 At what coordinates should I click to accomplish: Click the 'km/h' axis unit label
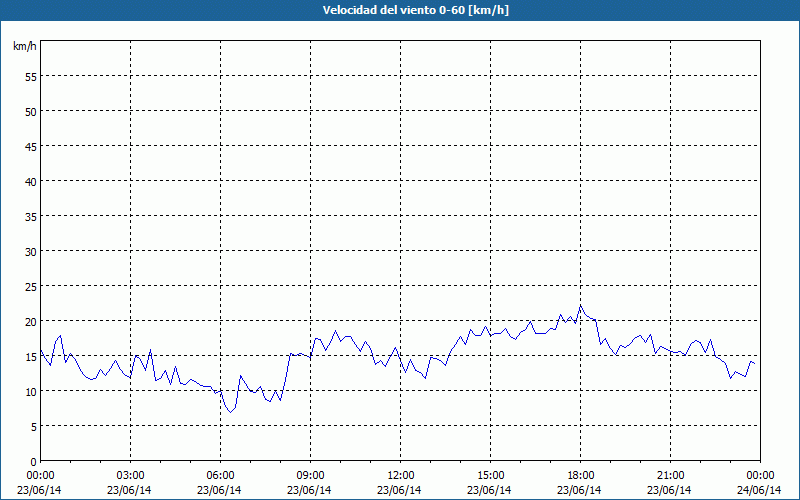tap(25, 46)
